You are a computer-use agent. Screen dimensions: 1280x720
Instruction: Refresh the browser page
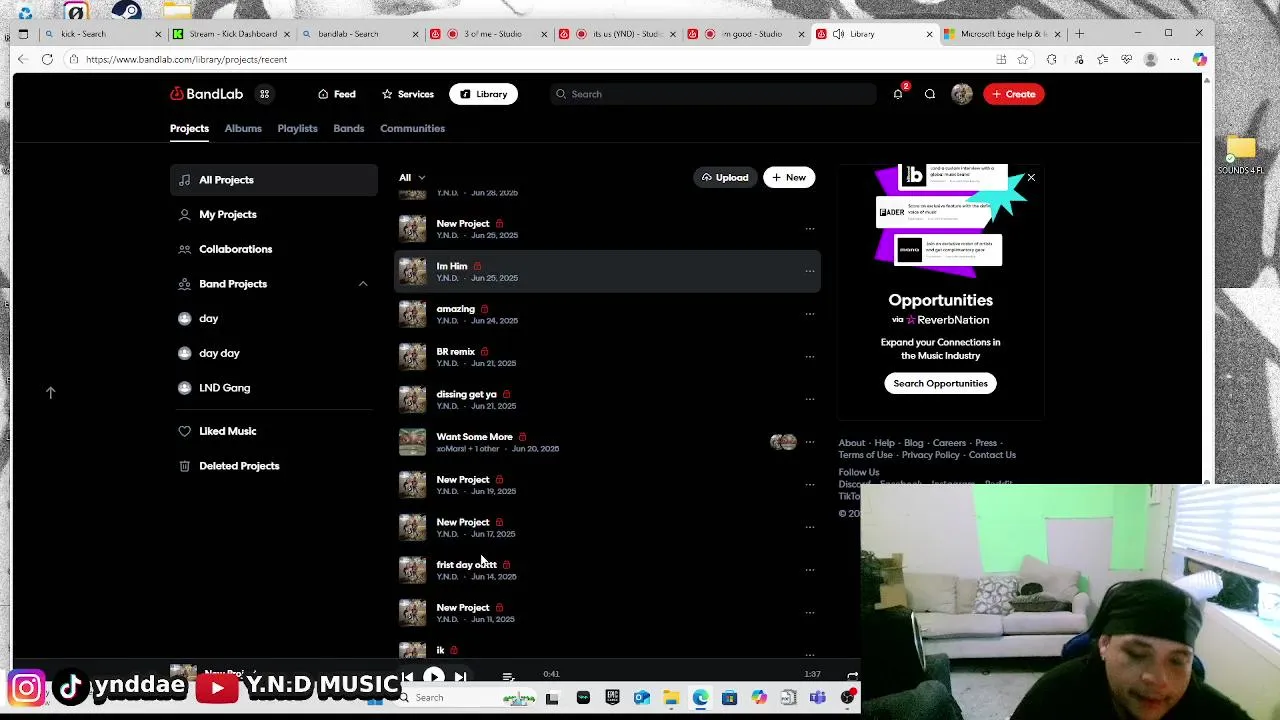[47, 59]
